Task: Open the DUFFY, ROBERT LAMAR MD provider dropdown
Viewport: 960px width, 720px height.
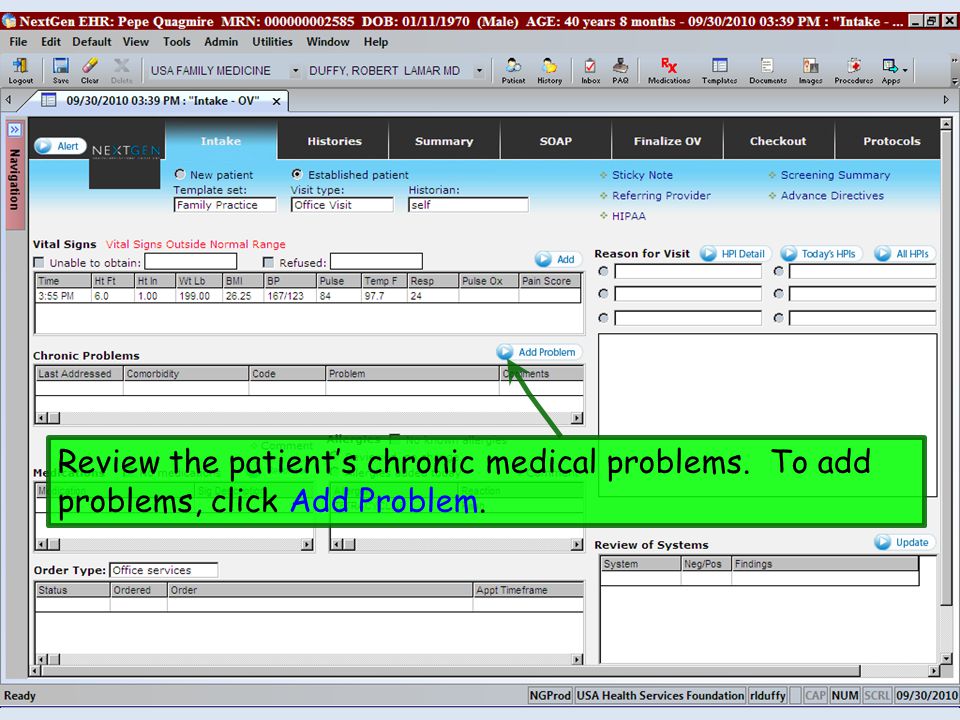Action: click(479, 71)
